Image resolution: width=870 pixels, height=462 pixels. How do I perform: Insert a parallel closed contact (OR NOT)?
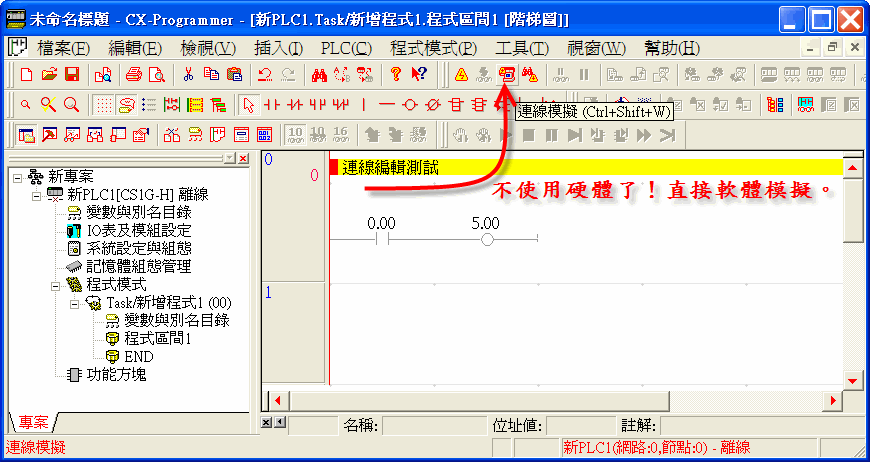pyautogui.click(x=341, y=104)
